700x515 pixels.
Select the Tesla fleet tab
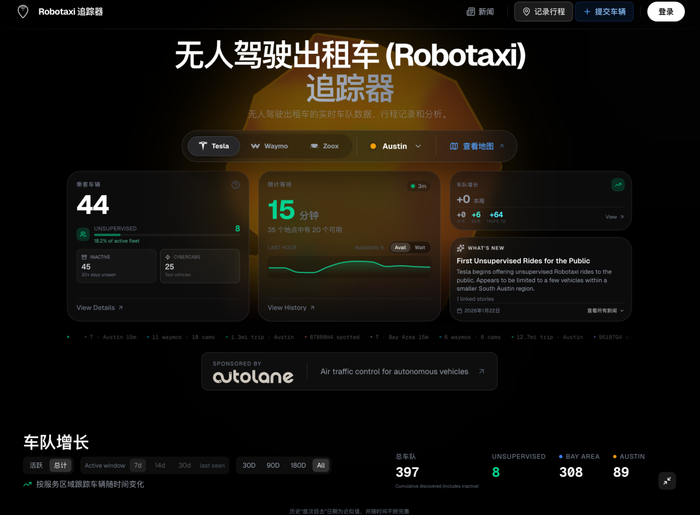(213, 146)
